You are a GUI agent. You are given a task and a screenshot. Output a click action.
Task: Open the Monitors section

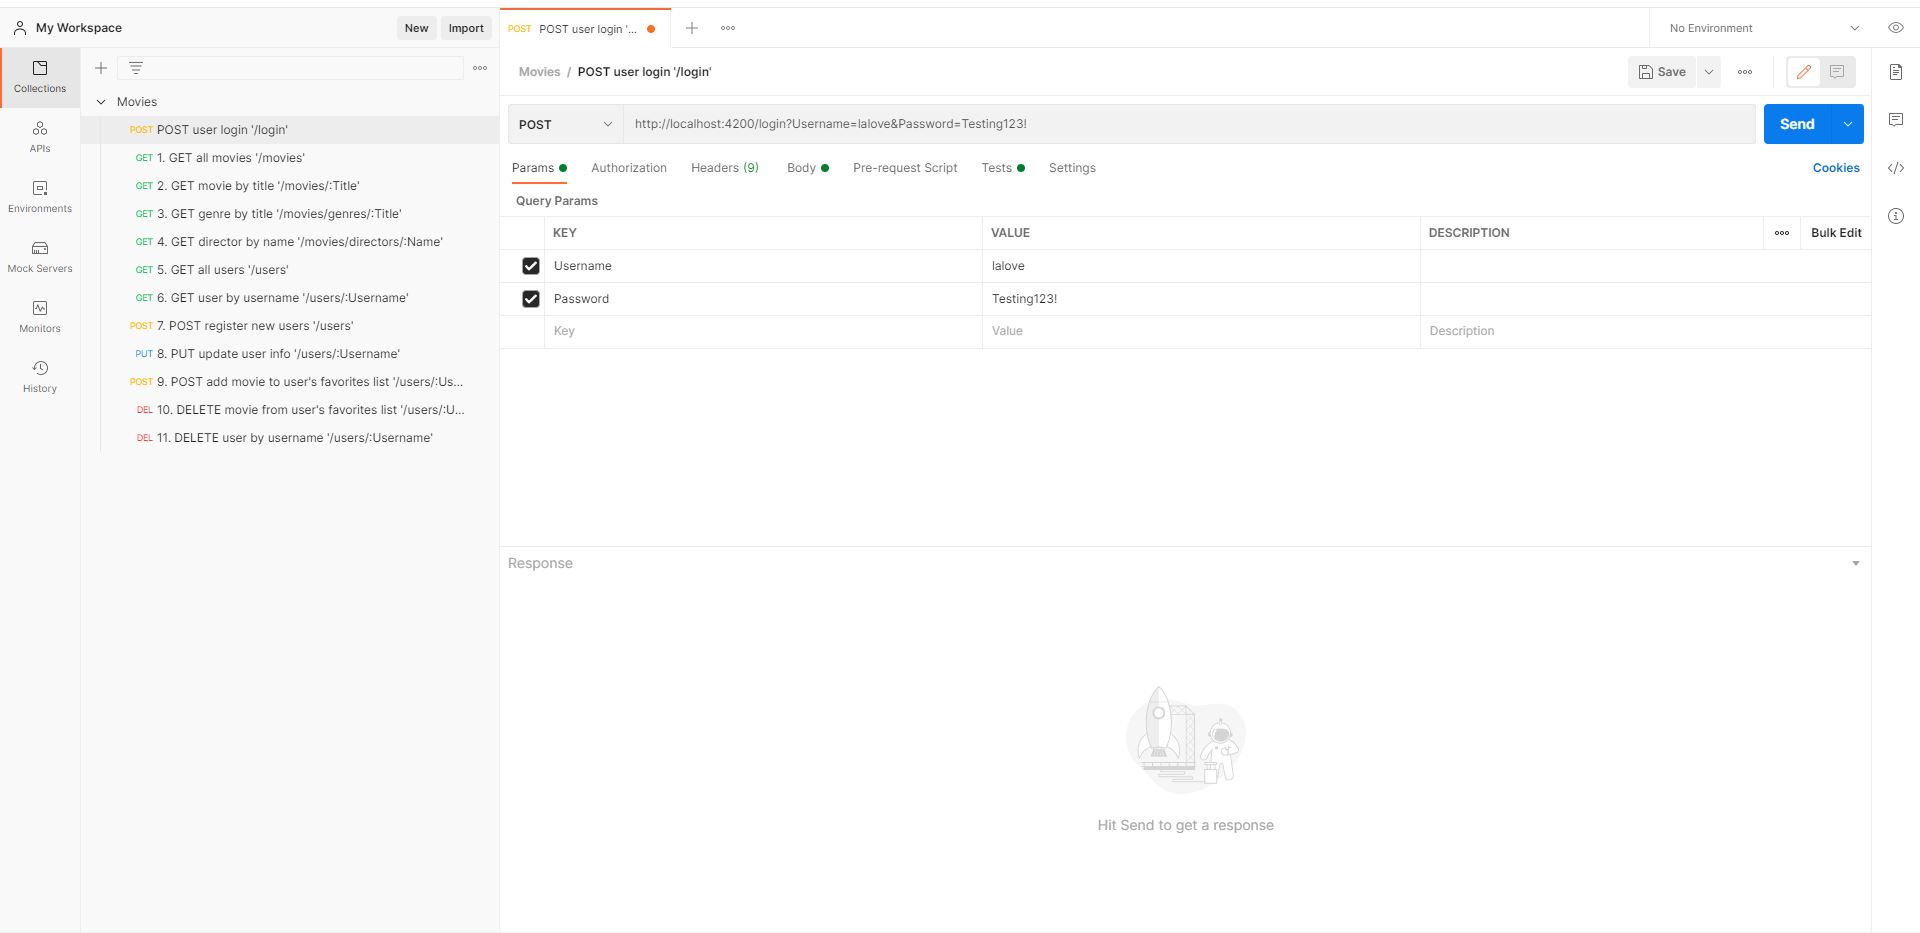click(39, 315)
